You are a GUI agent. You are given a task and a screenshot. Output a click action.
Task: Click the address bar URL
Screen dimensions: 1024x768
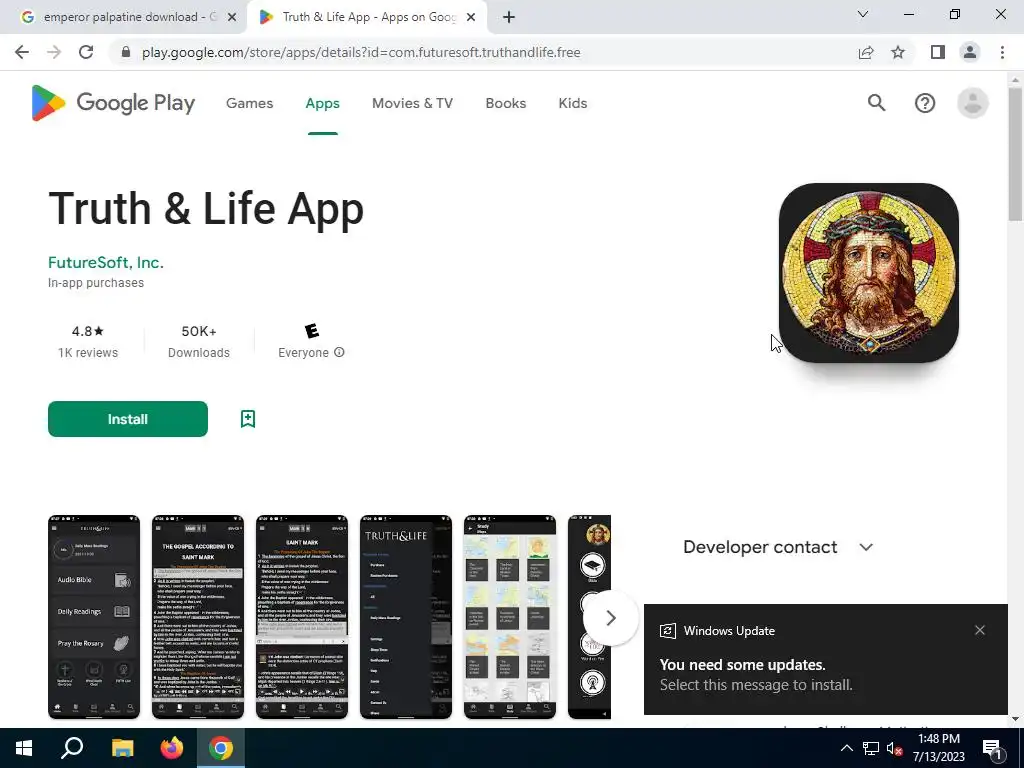click(361, 52)
